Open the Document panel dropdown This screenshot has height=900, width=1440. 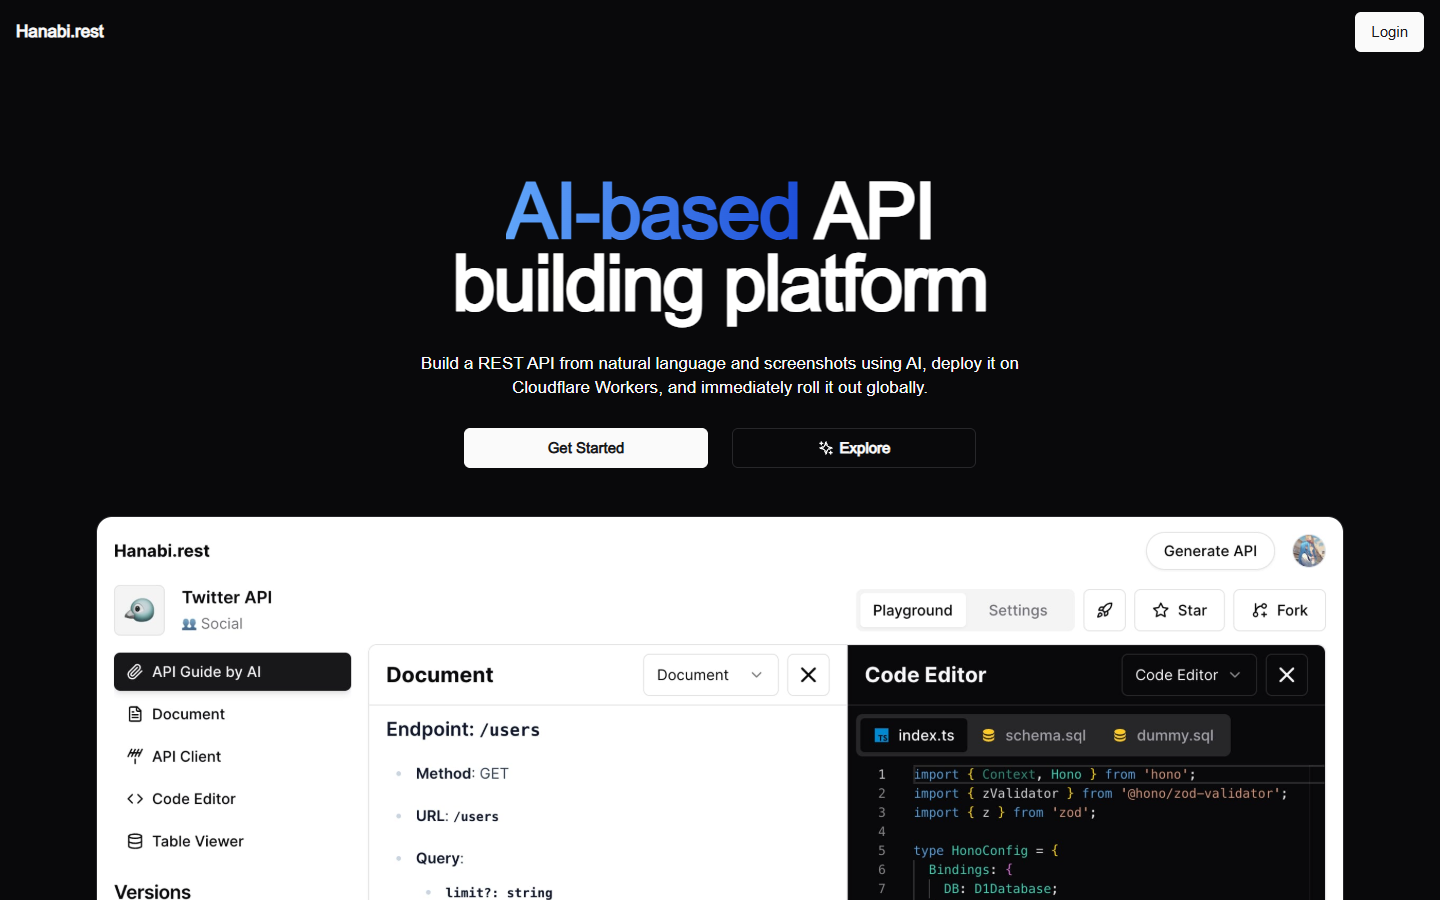[x=710, y=675]
